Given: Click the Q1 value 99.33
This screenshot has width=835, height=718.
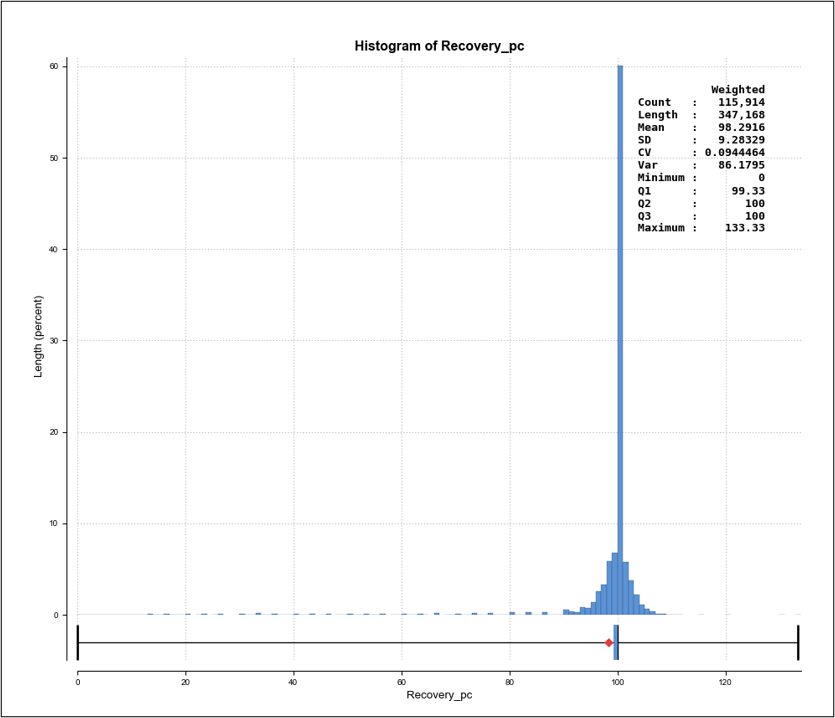Looking at the screenshot, I should [748, 191].
